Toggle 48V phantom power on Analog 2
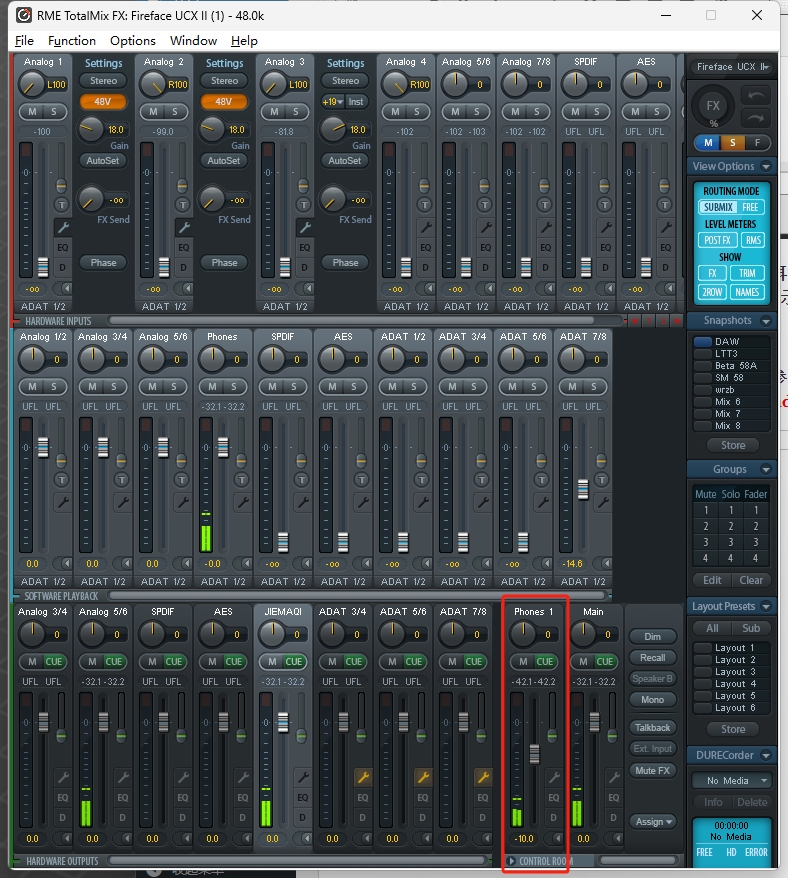The width and height of the screenshot is (788, 878). pos(224,101)
